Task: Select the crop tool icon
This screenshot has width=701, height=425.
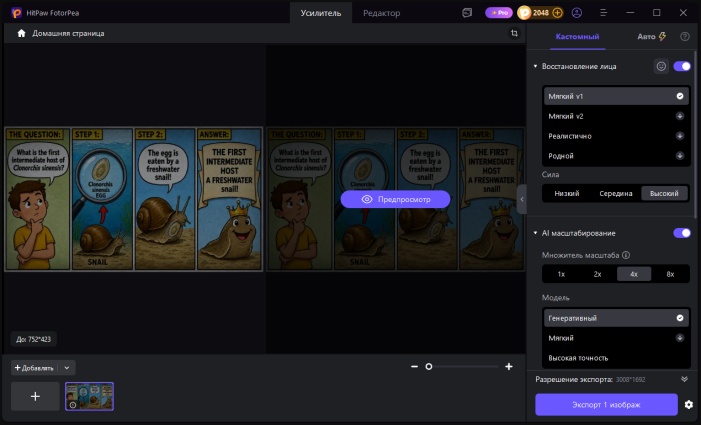Action: 514,33
